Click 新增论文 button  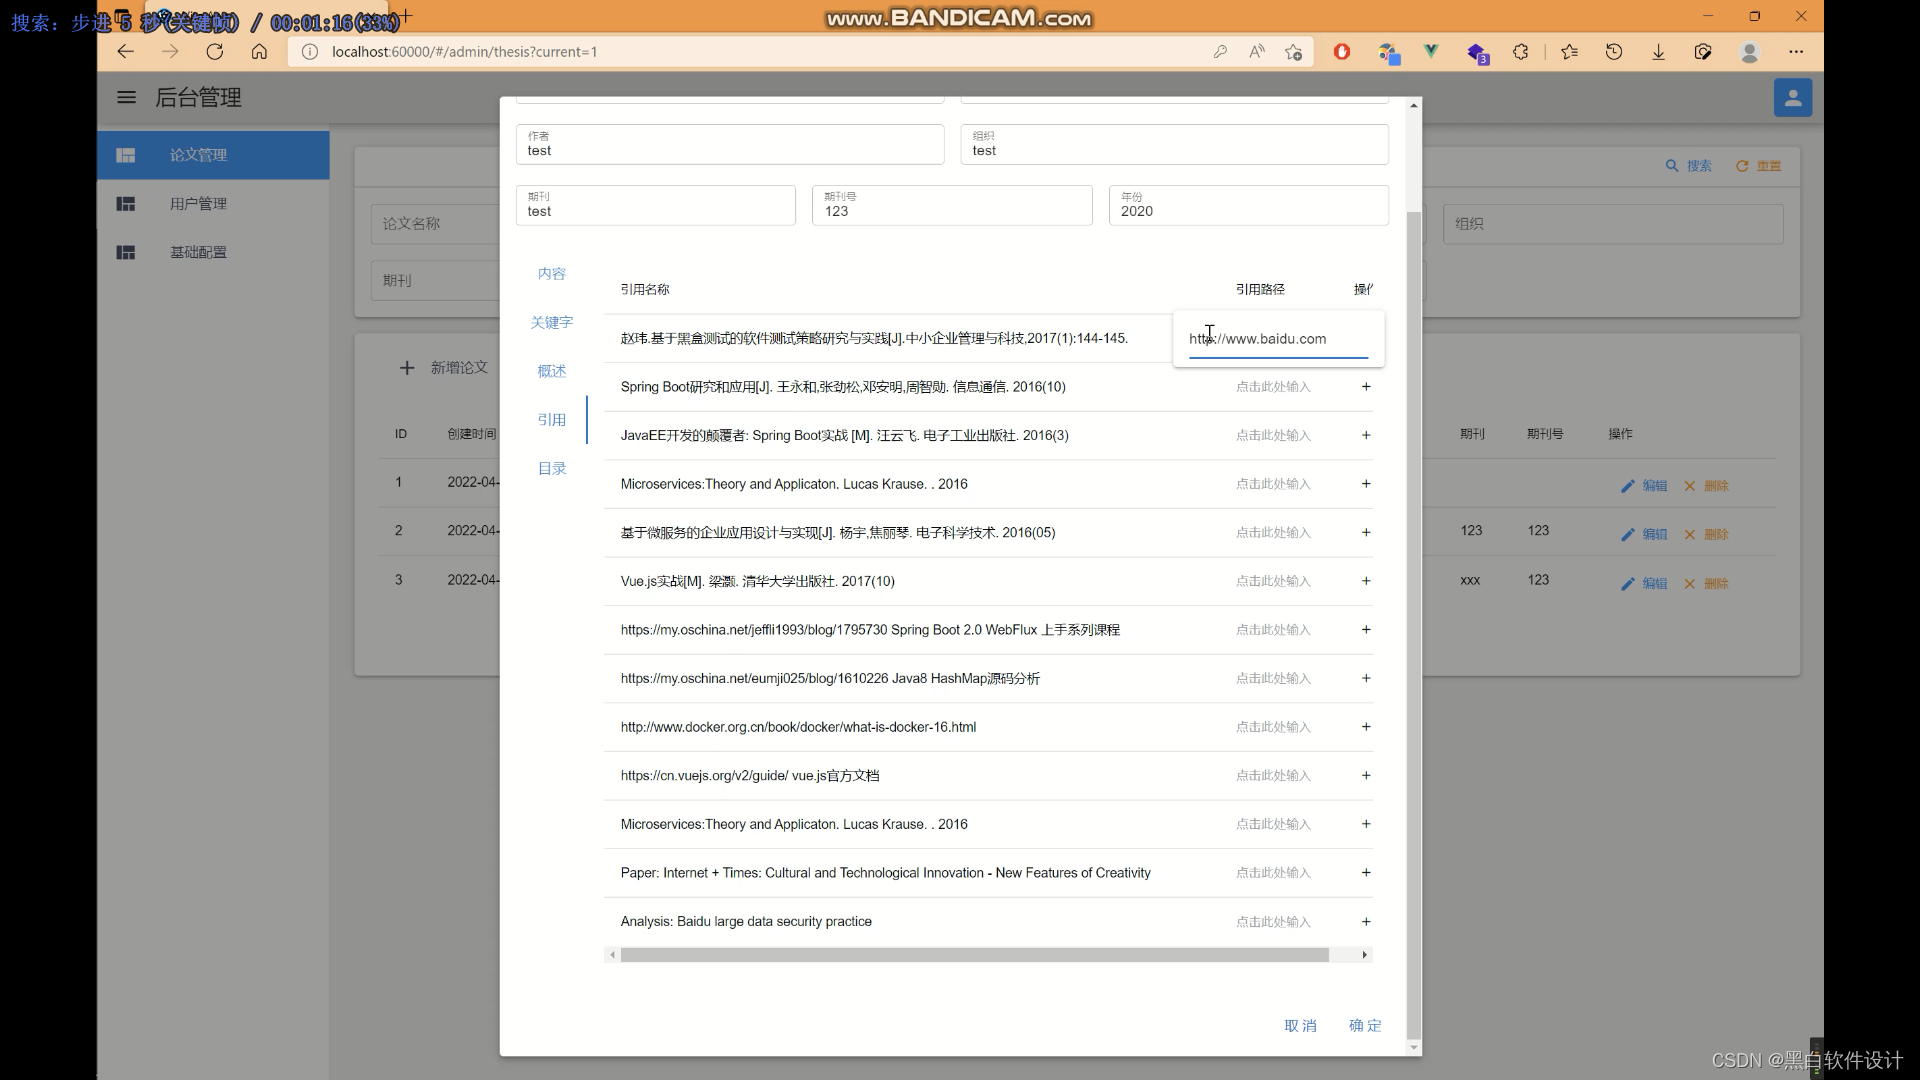click(x=444, y=368)
